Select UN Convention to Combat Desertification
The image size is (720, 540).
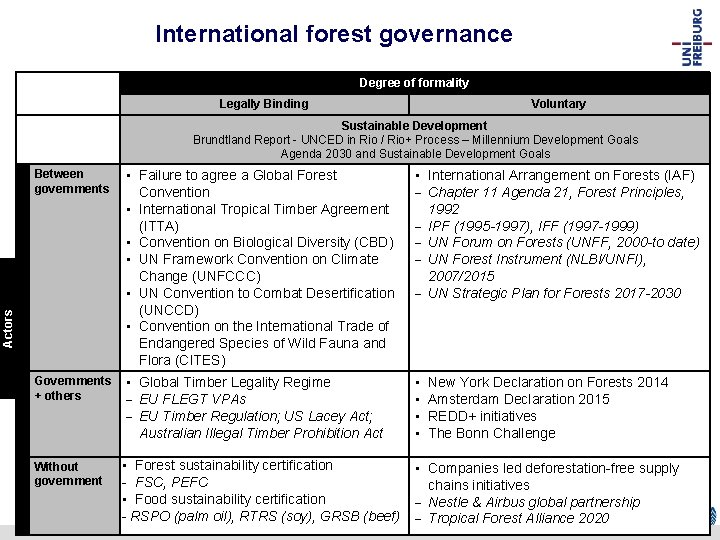pyautogui.click(x=266, y=301)
